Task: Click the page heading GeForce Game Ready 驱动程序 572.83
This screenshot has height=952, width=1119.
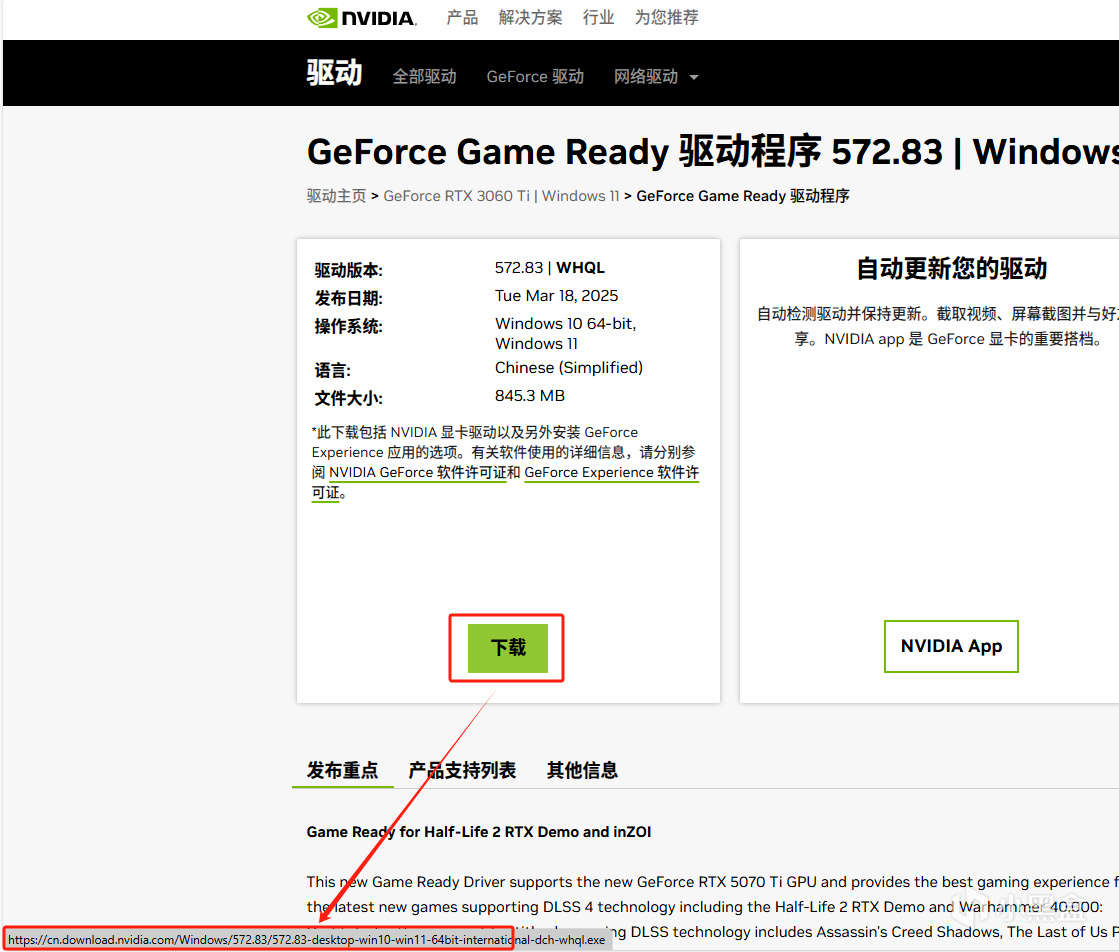Action: (624, 151)
